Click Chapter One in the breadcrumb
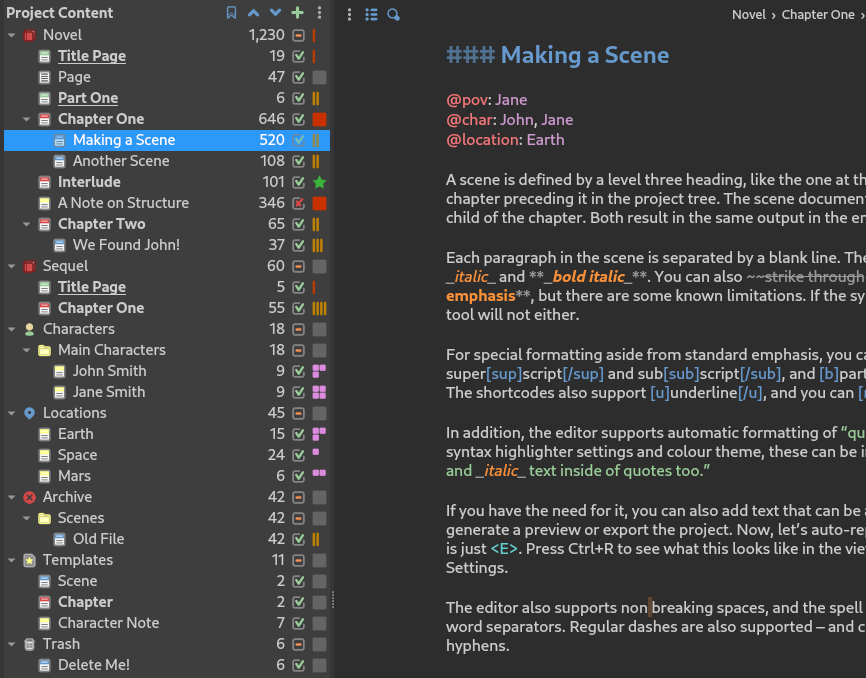The image size is (866, 678). (818, 15)
